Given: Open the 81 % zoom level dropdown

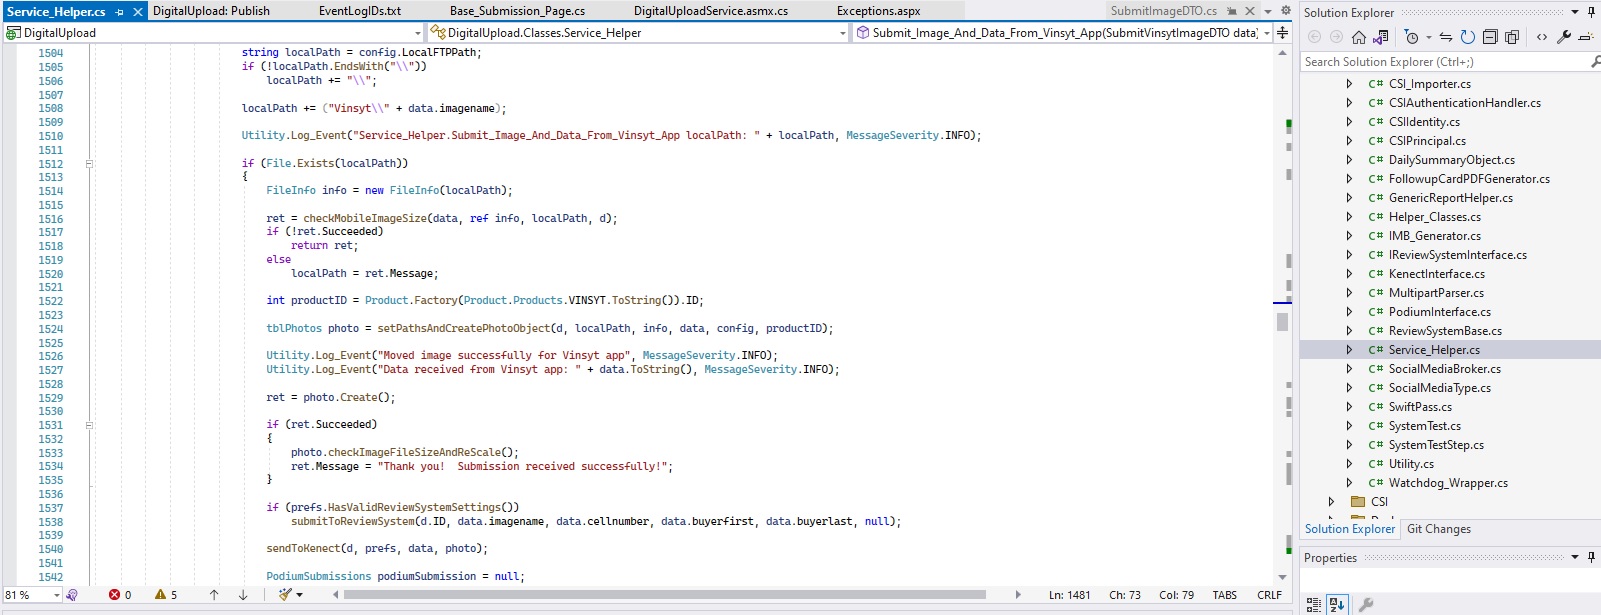Looking at the screenshot, I should click(x=56, y=595).
